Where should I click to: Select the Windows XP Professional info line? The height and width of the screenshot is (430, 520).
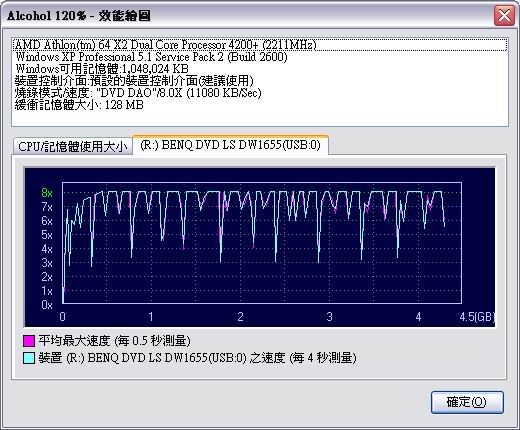click(x=151, y=57)
